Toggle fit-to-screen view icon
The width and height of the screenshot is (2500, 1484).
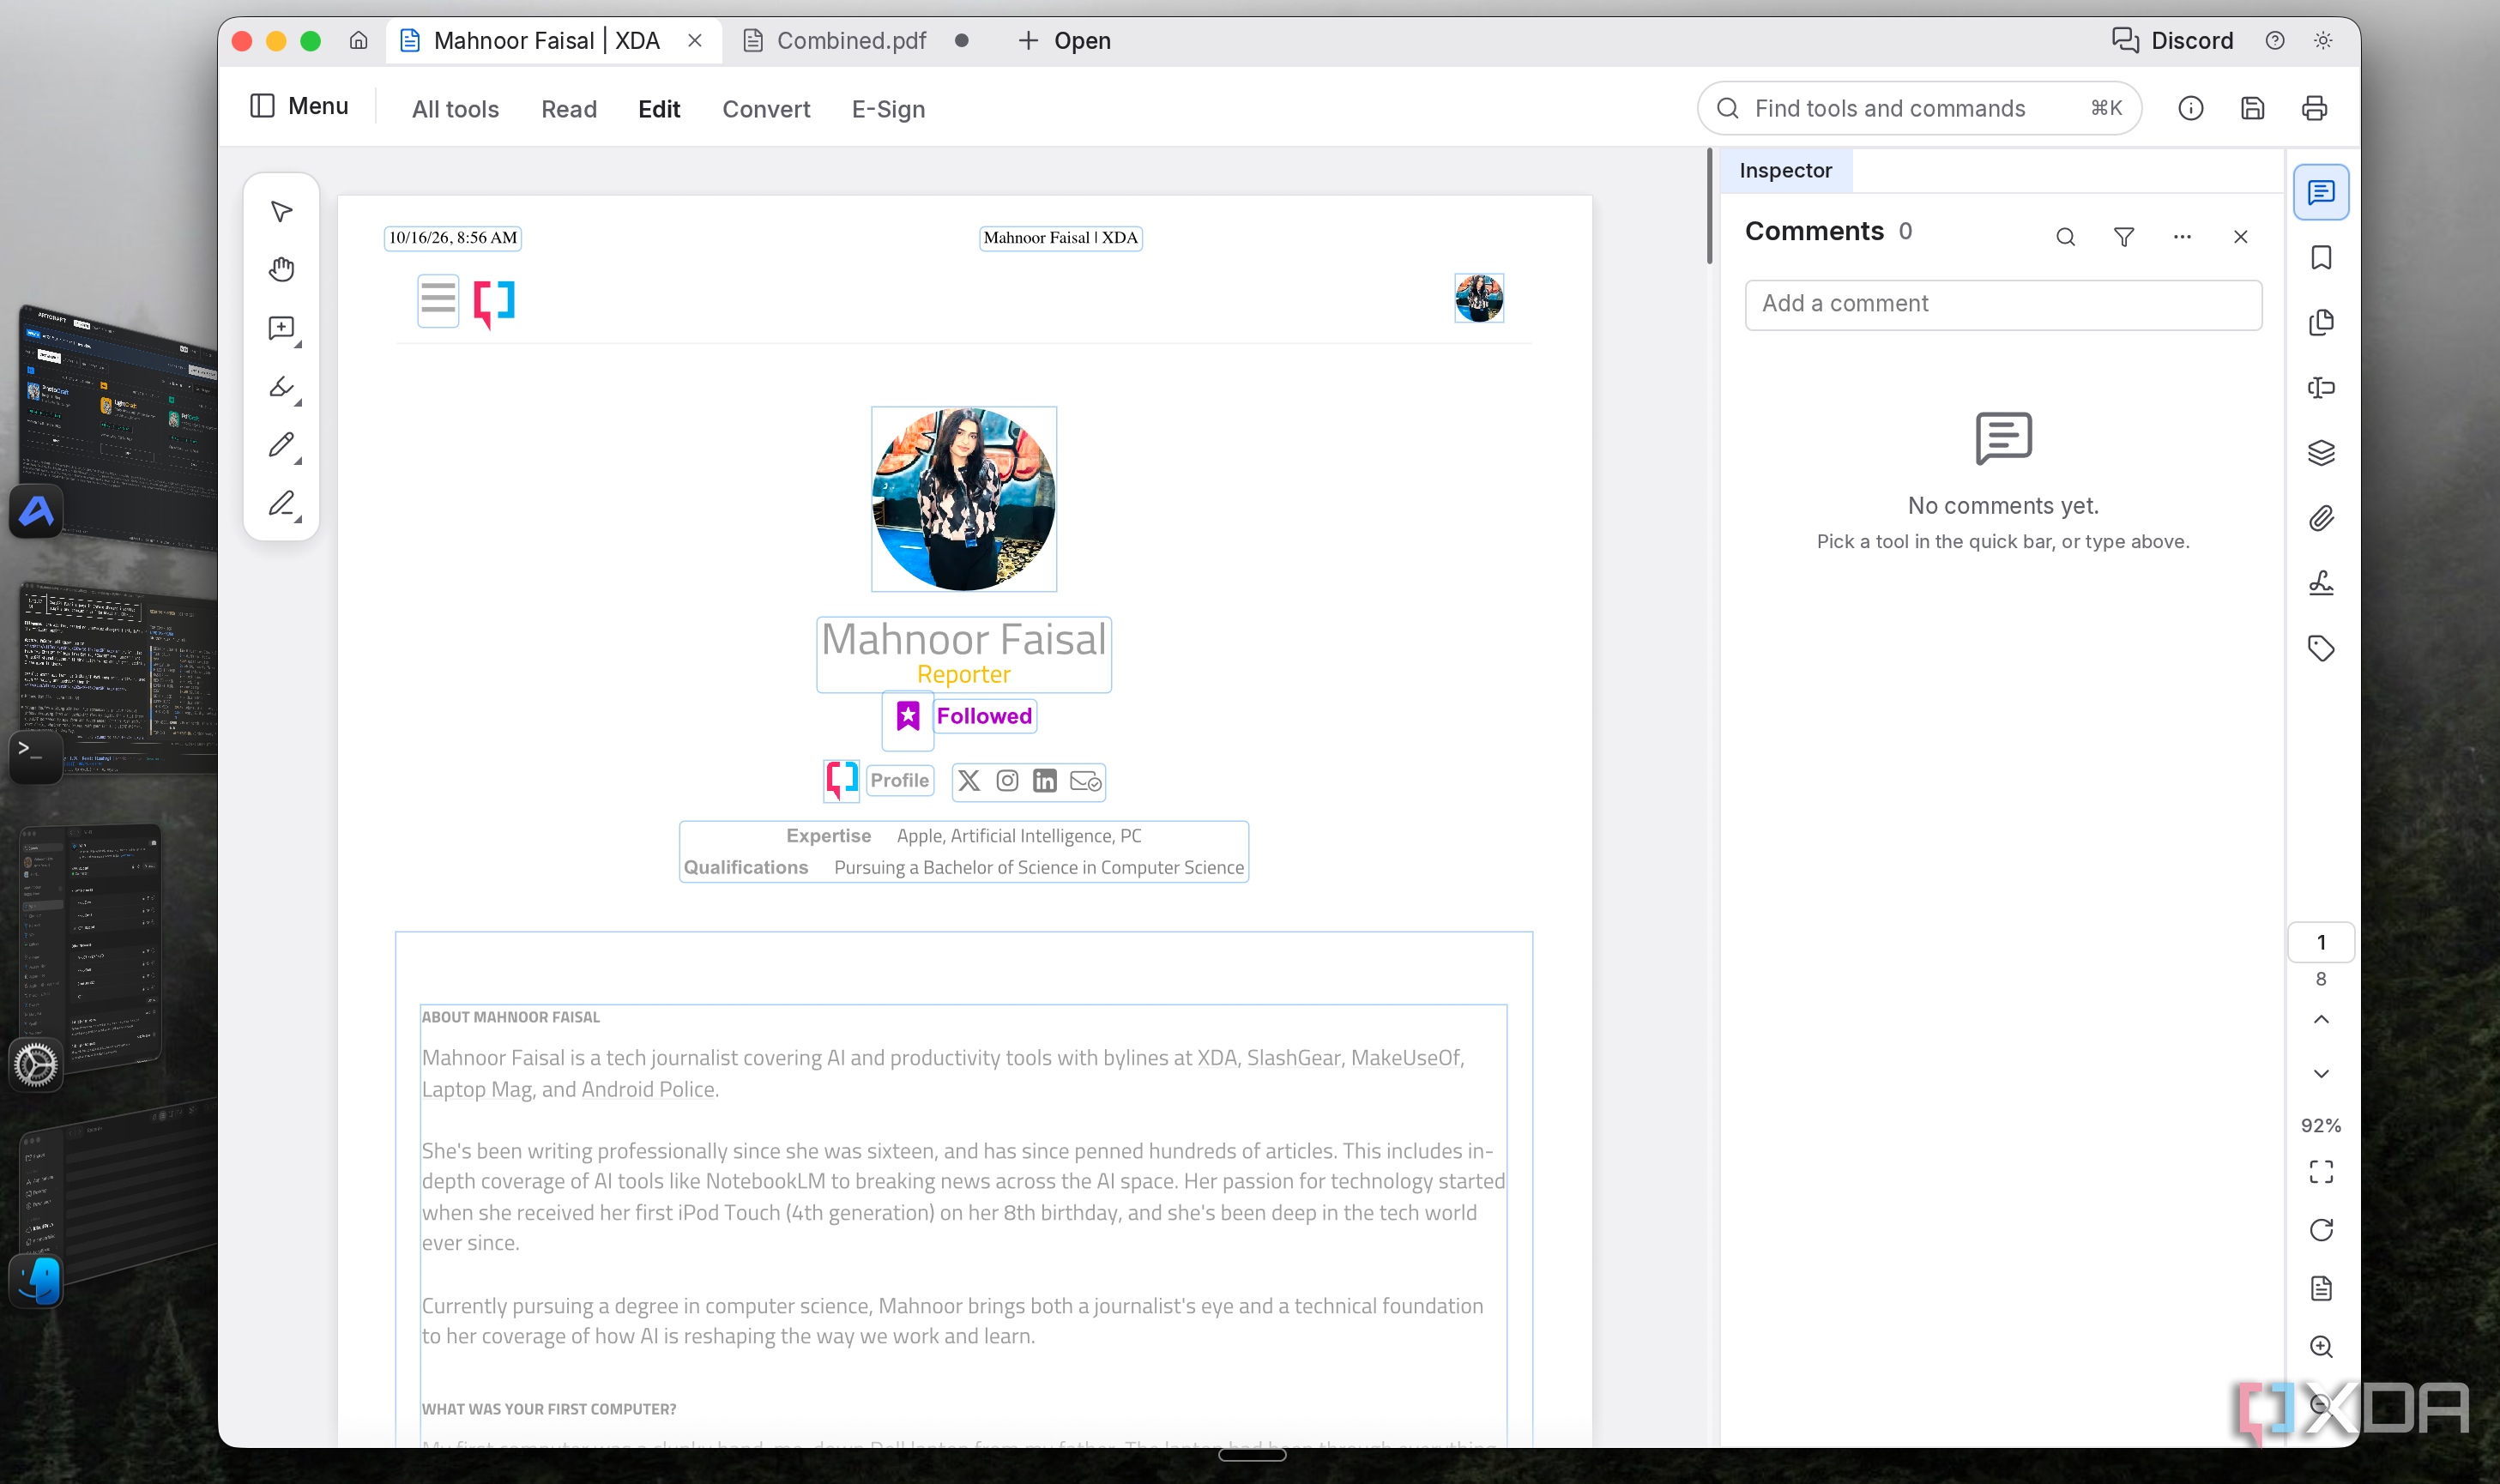2320,1172
